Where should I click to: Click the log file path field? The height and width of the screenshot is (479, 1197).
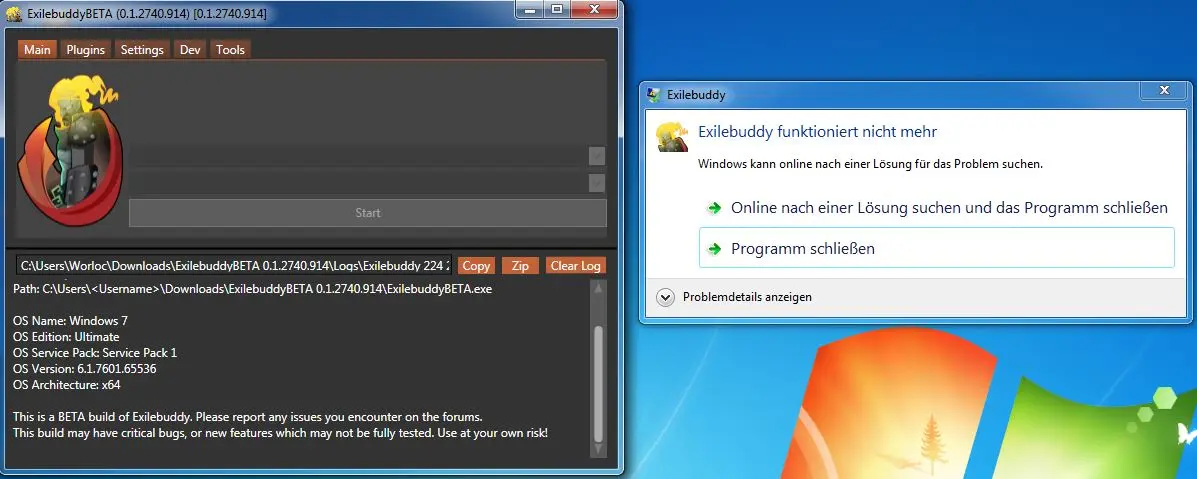[234, 265]
